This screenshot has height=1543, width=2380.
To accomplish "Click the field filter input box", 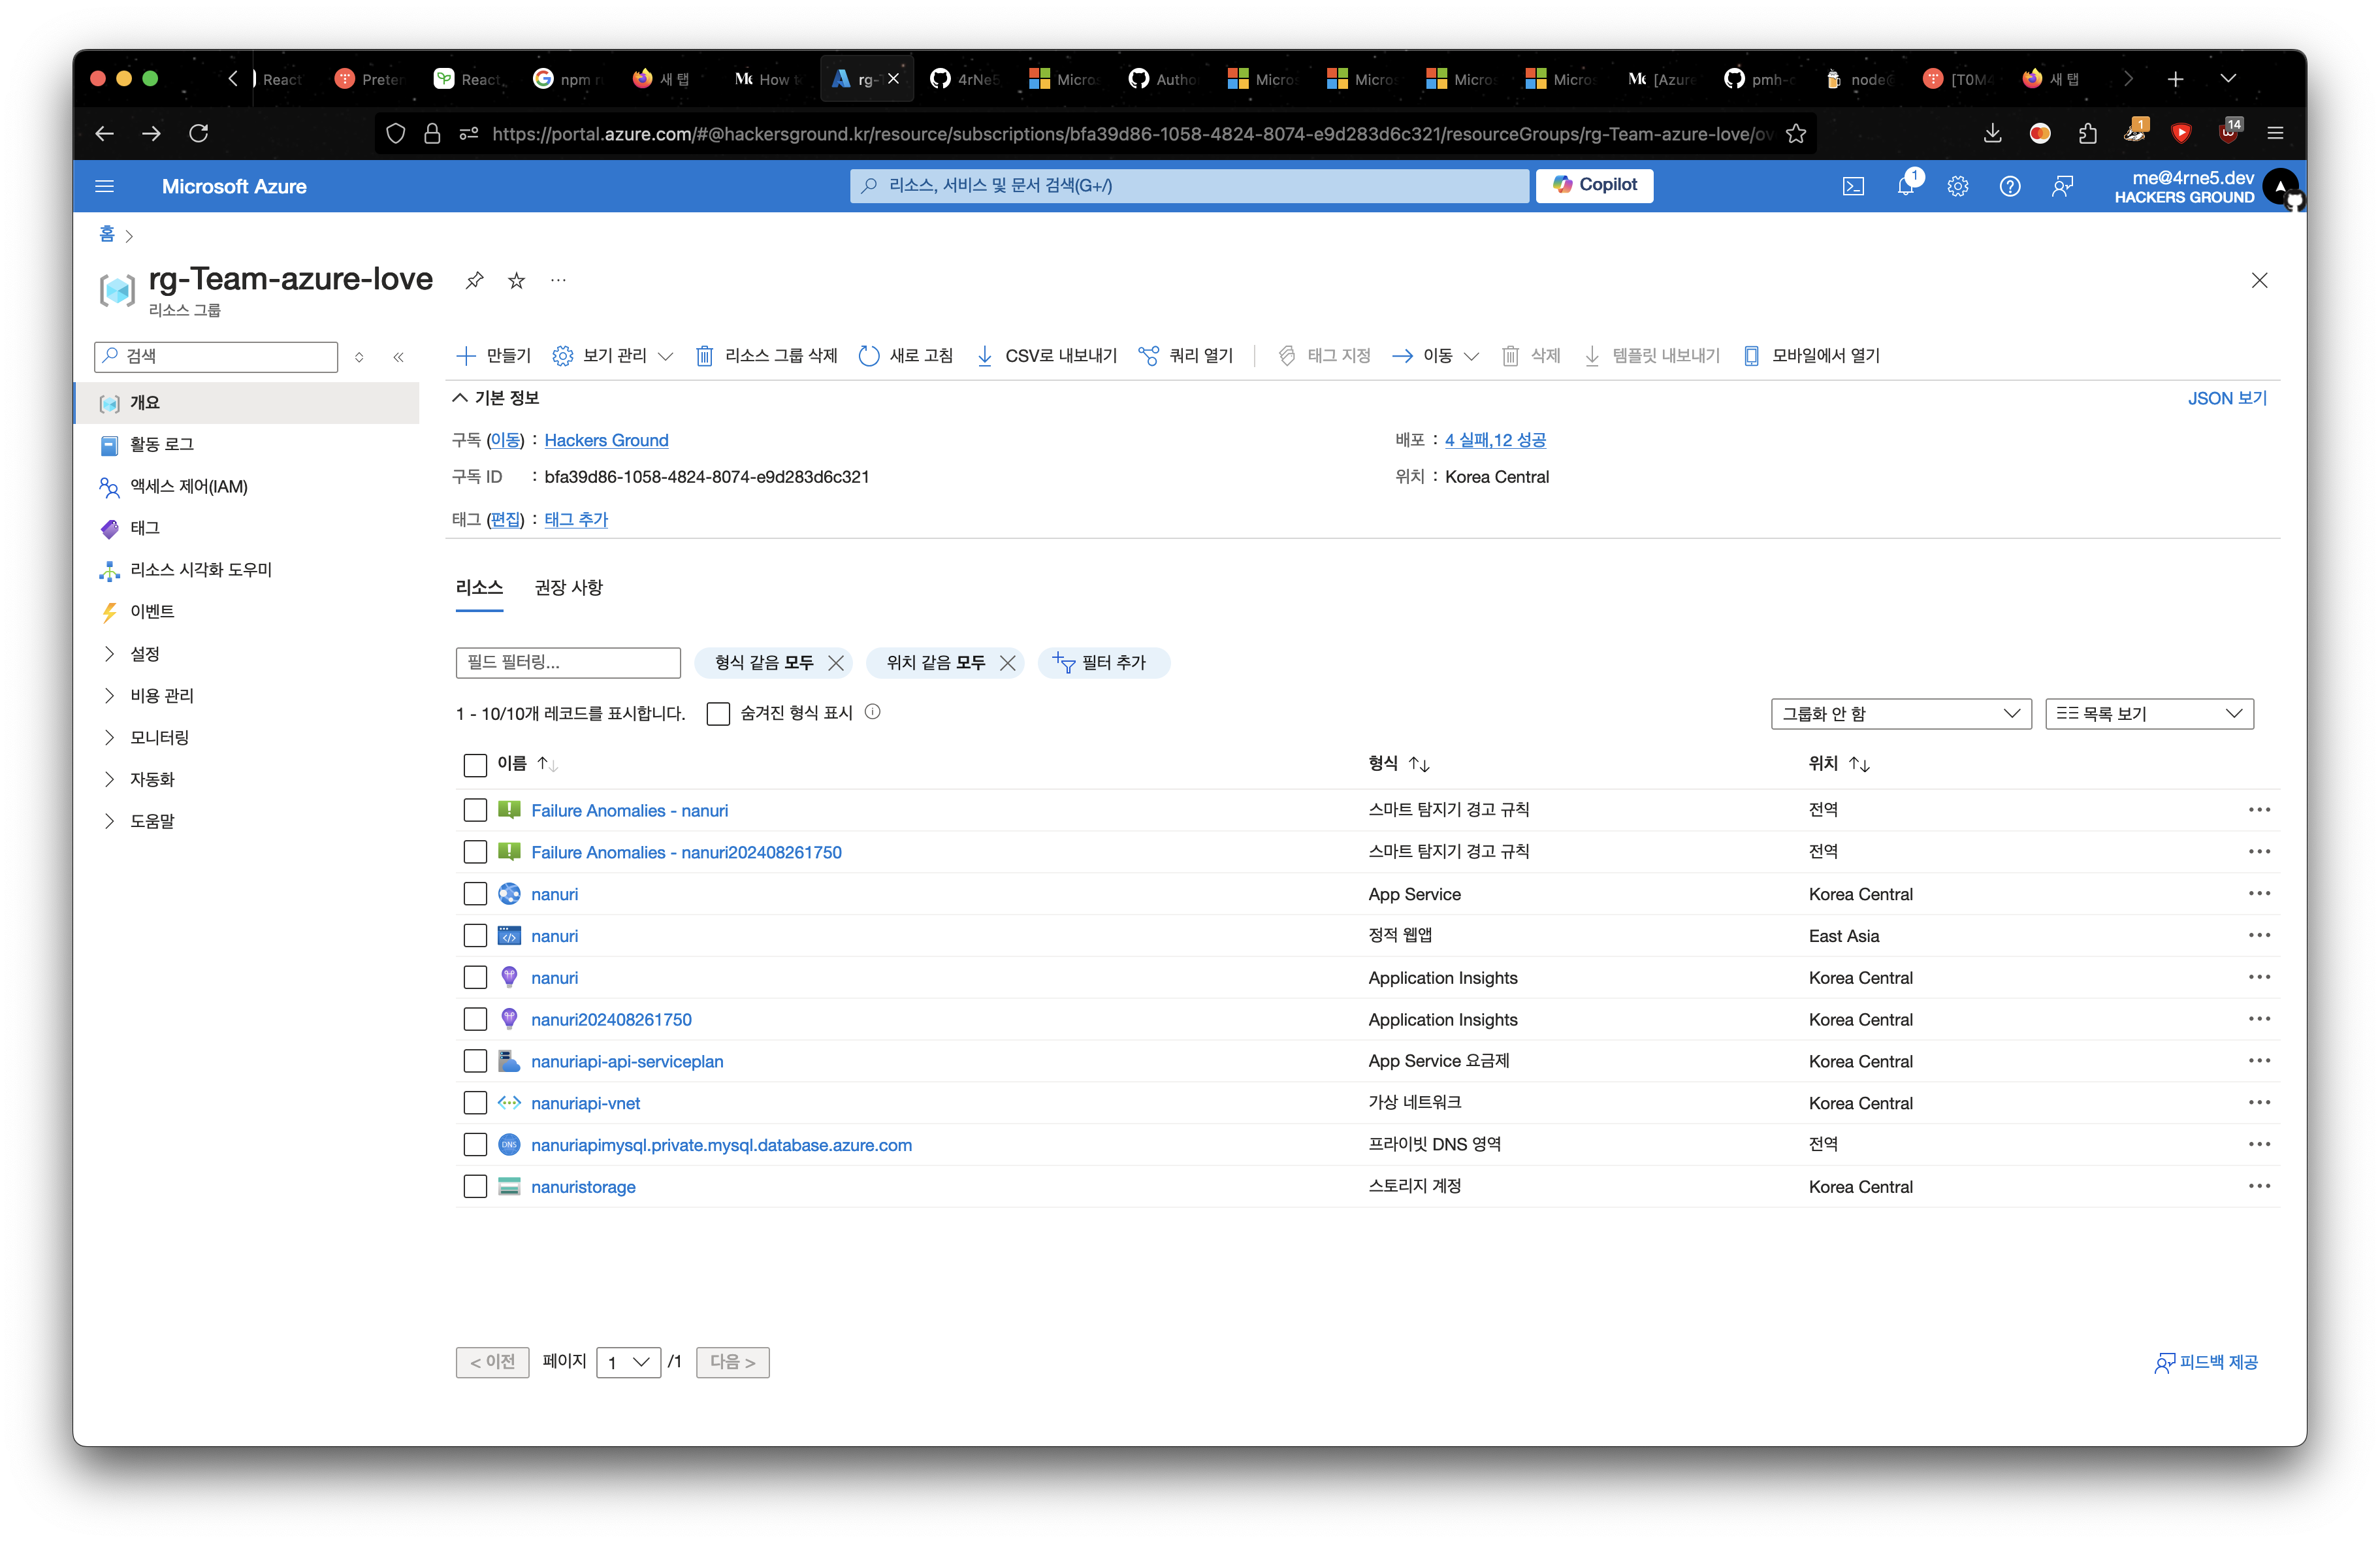I will [567, 662].
